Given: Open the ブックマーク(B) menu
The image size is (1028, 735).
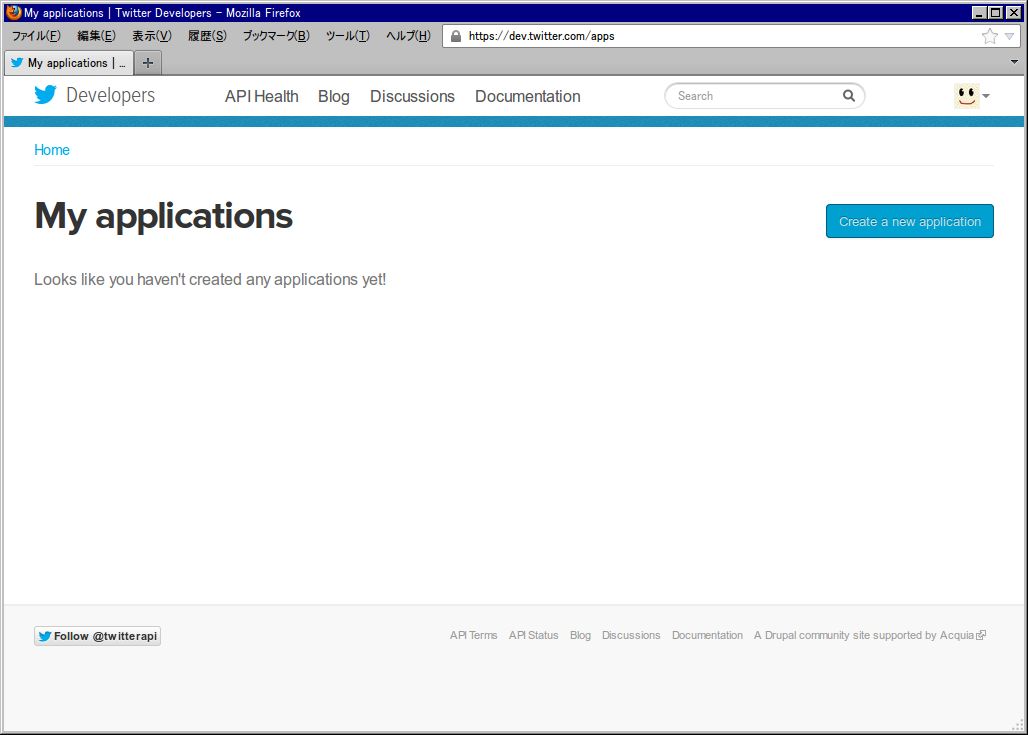Looking at the screenshot, I should point(276,36).
